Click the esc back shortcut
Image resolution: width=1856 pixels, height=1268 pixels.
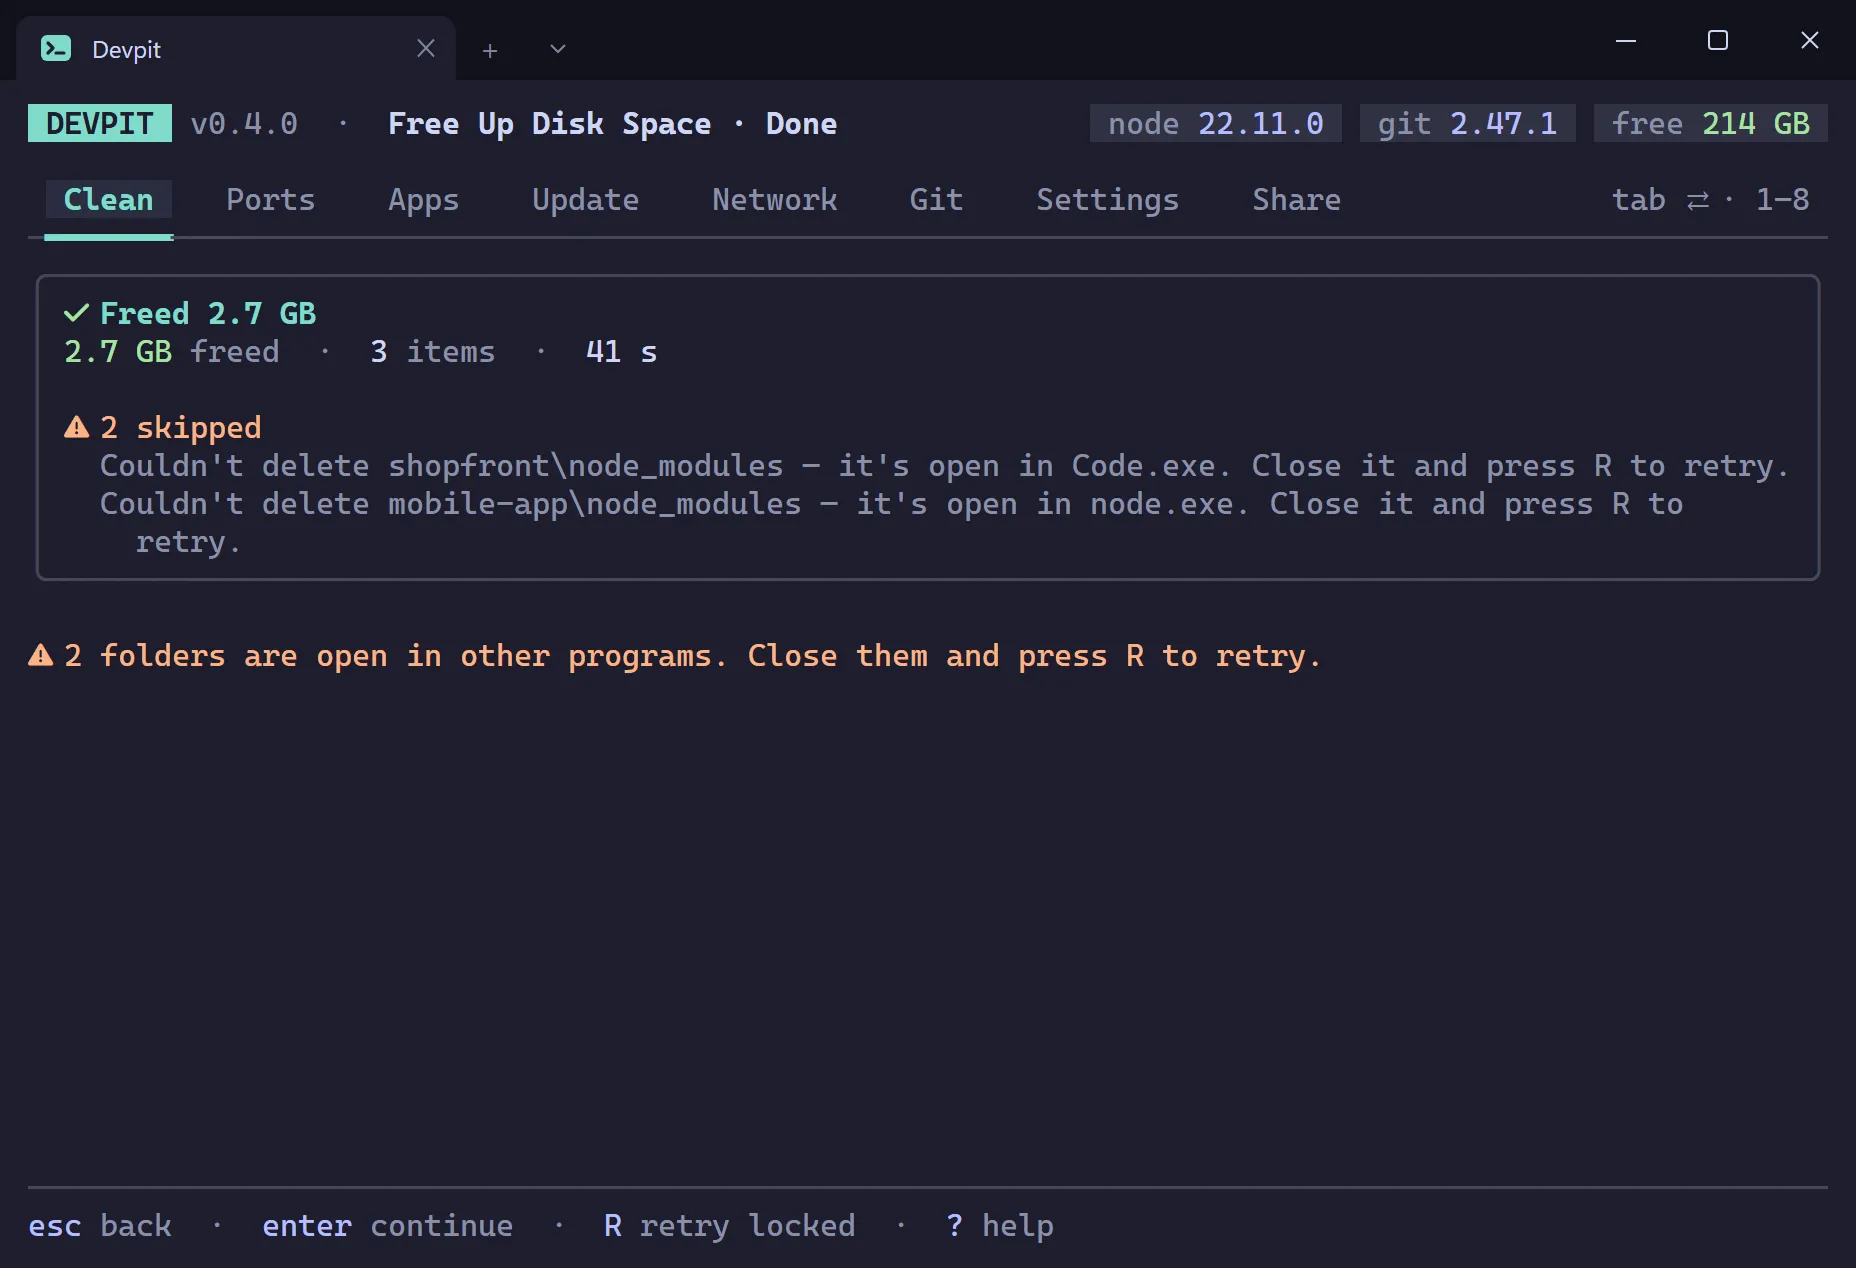click(x=100, y=1225)
